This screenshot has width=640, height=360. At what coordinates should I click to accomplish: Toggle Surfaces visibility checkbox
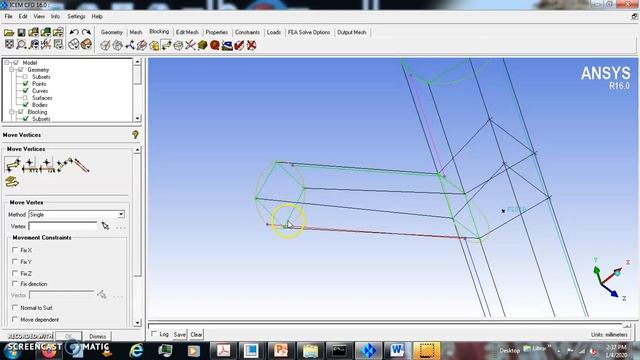pos(25,98)
